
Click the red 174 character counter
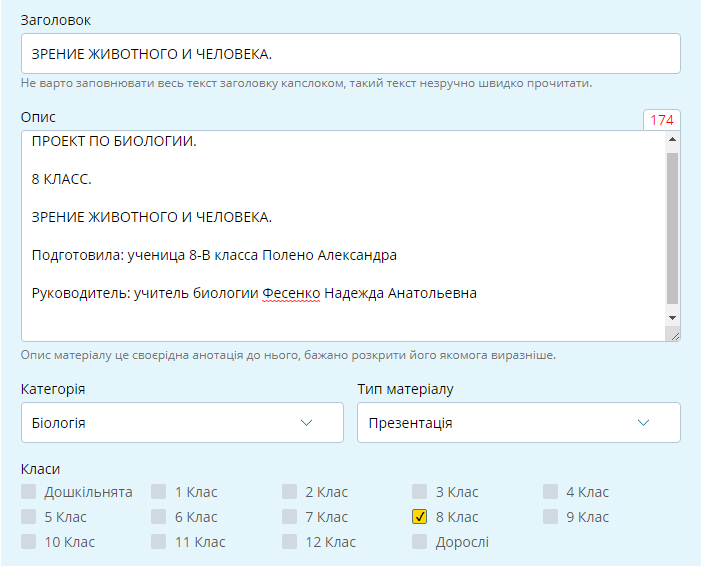pos(662,120)
